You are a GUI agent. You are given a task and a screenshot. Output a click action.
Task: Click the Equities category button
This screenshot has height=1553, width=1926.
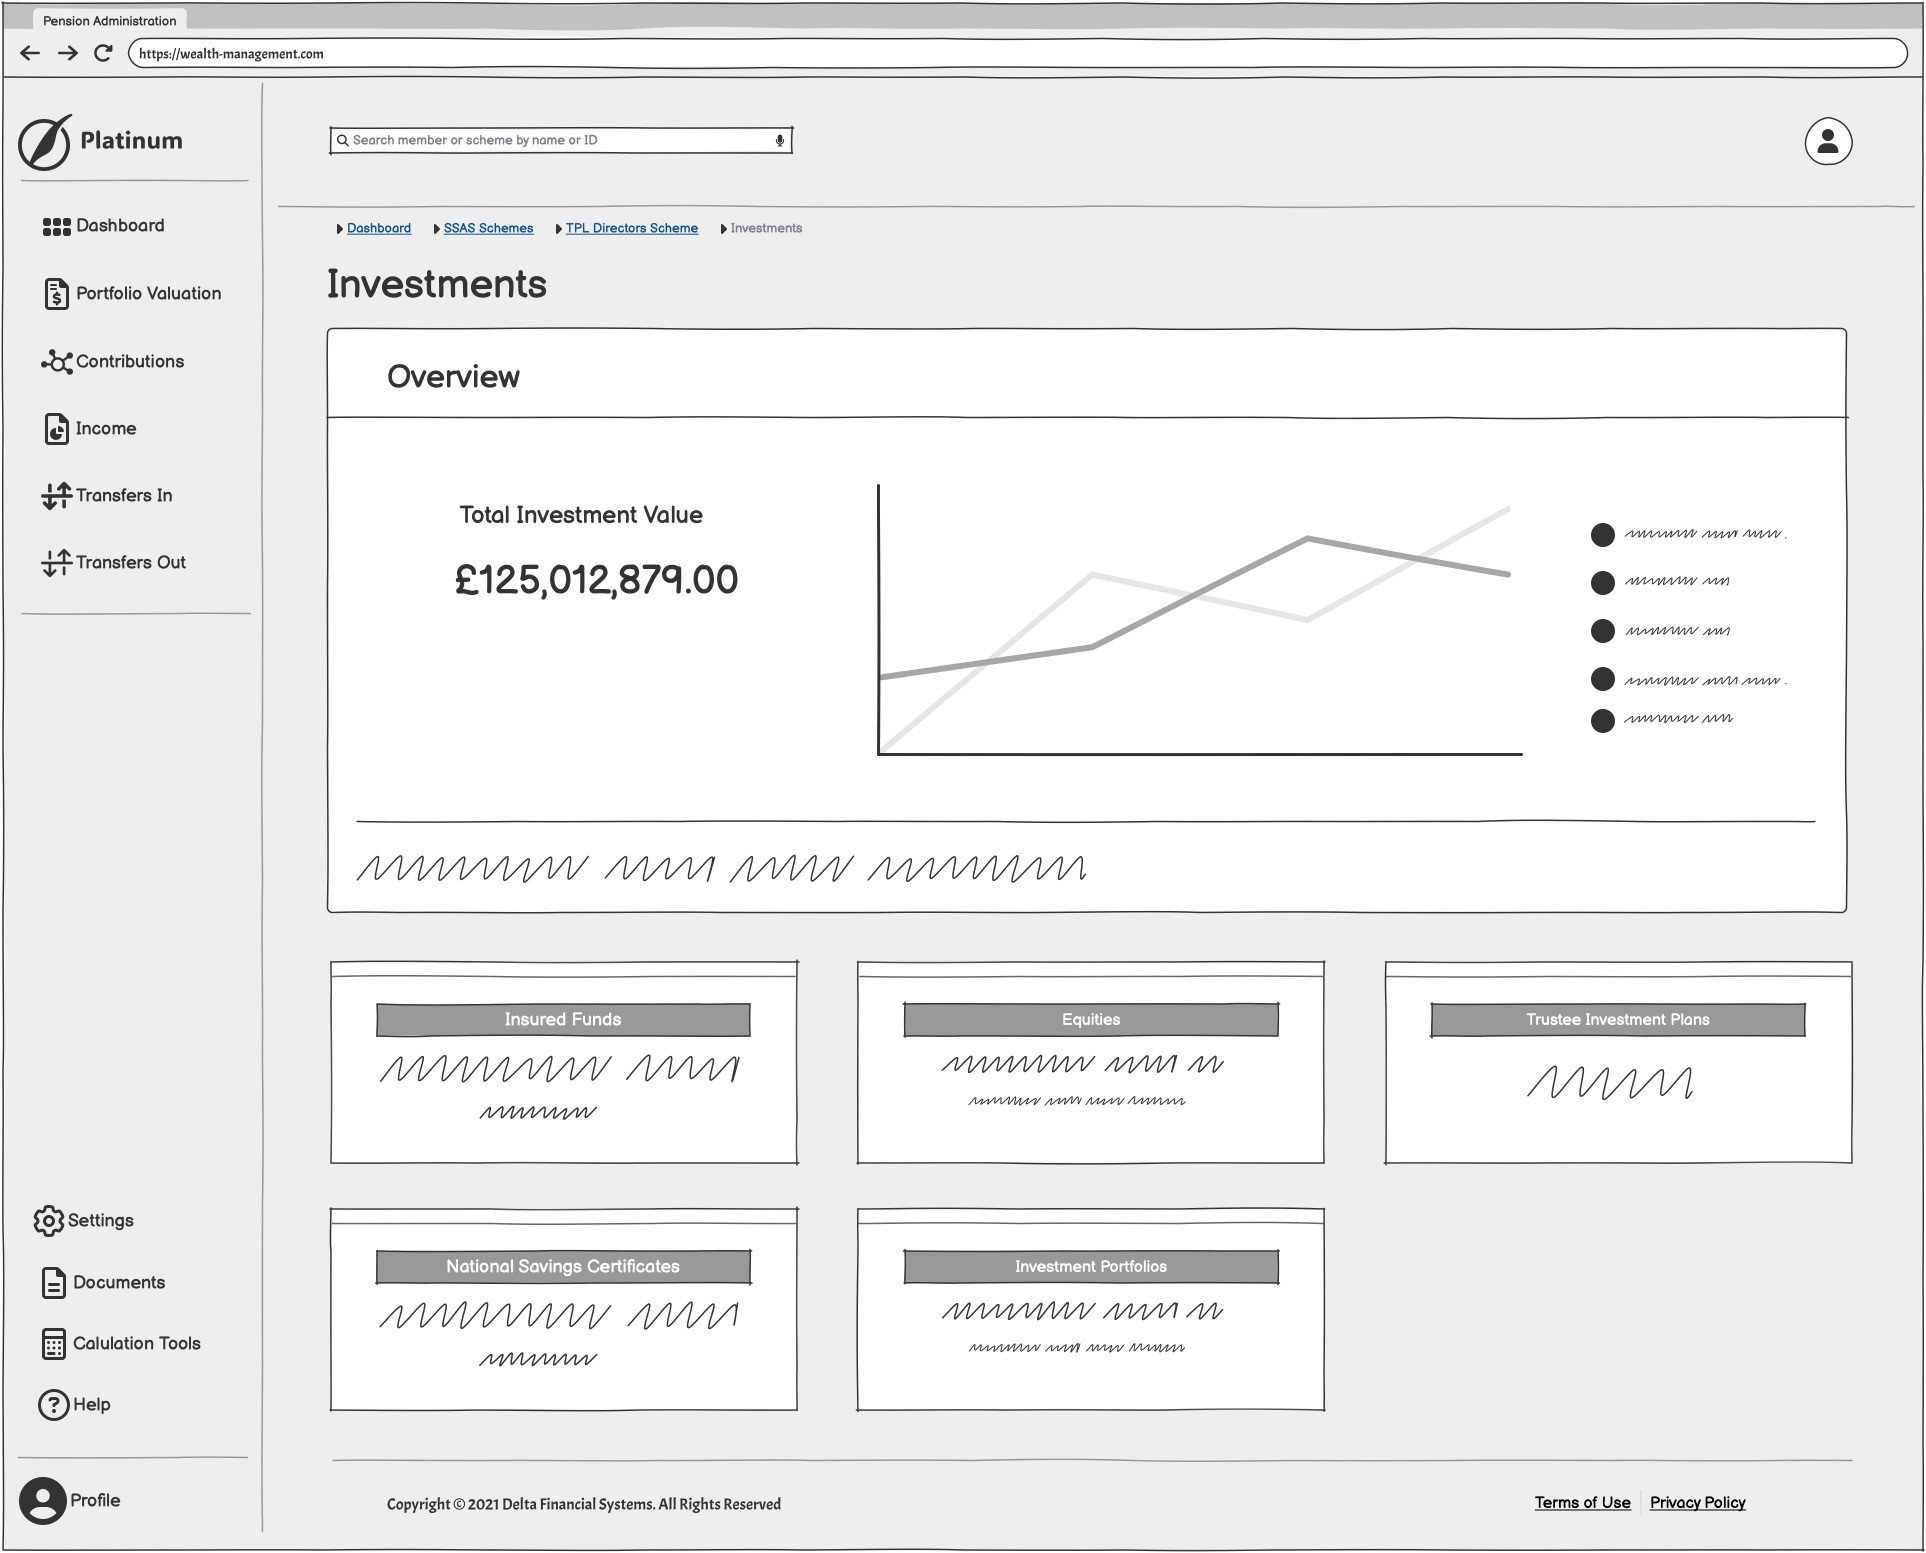(x=1090, y=1020)
